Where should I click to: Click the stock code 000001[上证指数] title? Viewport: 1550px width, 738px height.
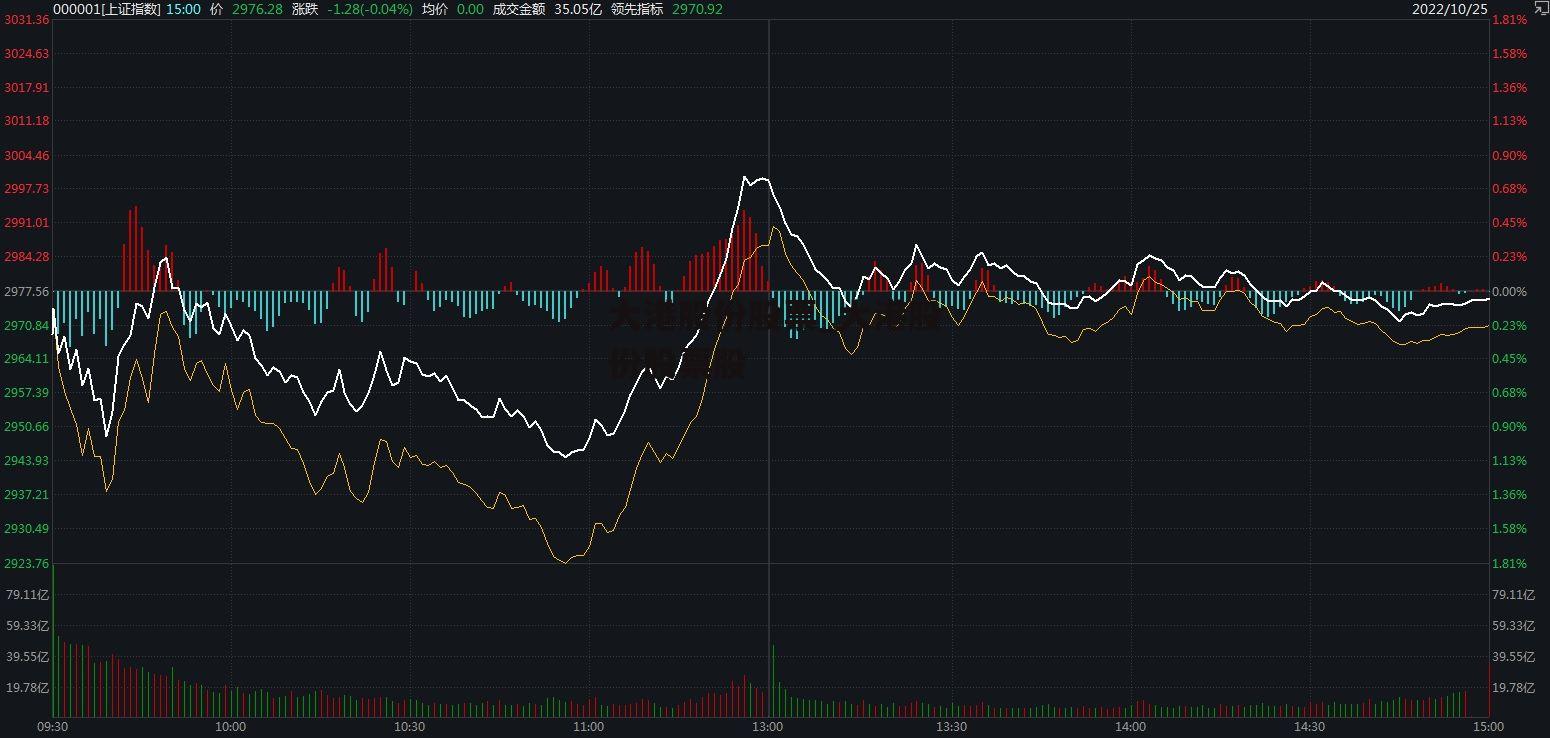point(107,9)
